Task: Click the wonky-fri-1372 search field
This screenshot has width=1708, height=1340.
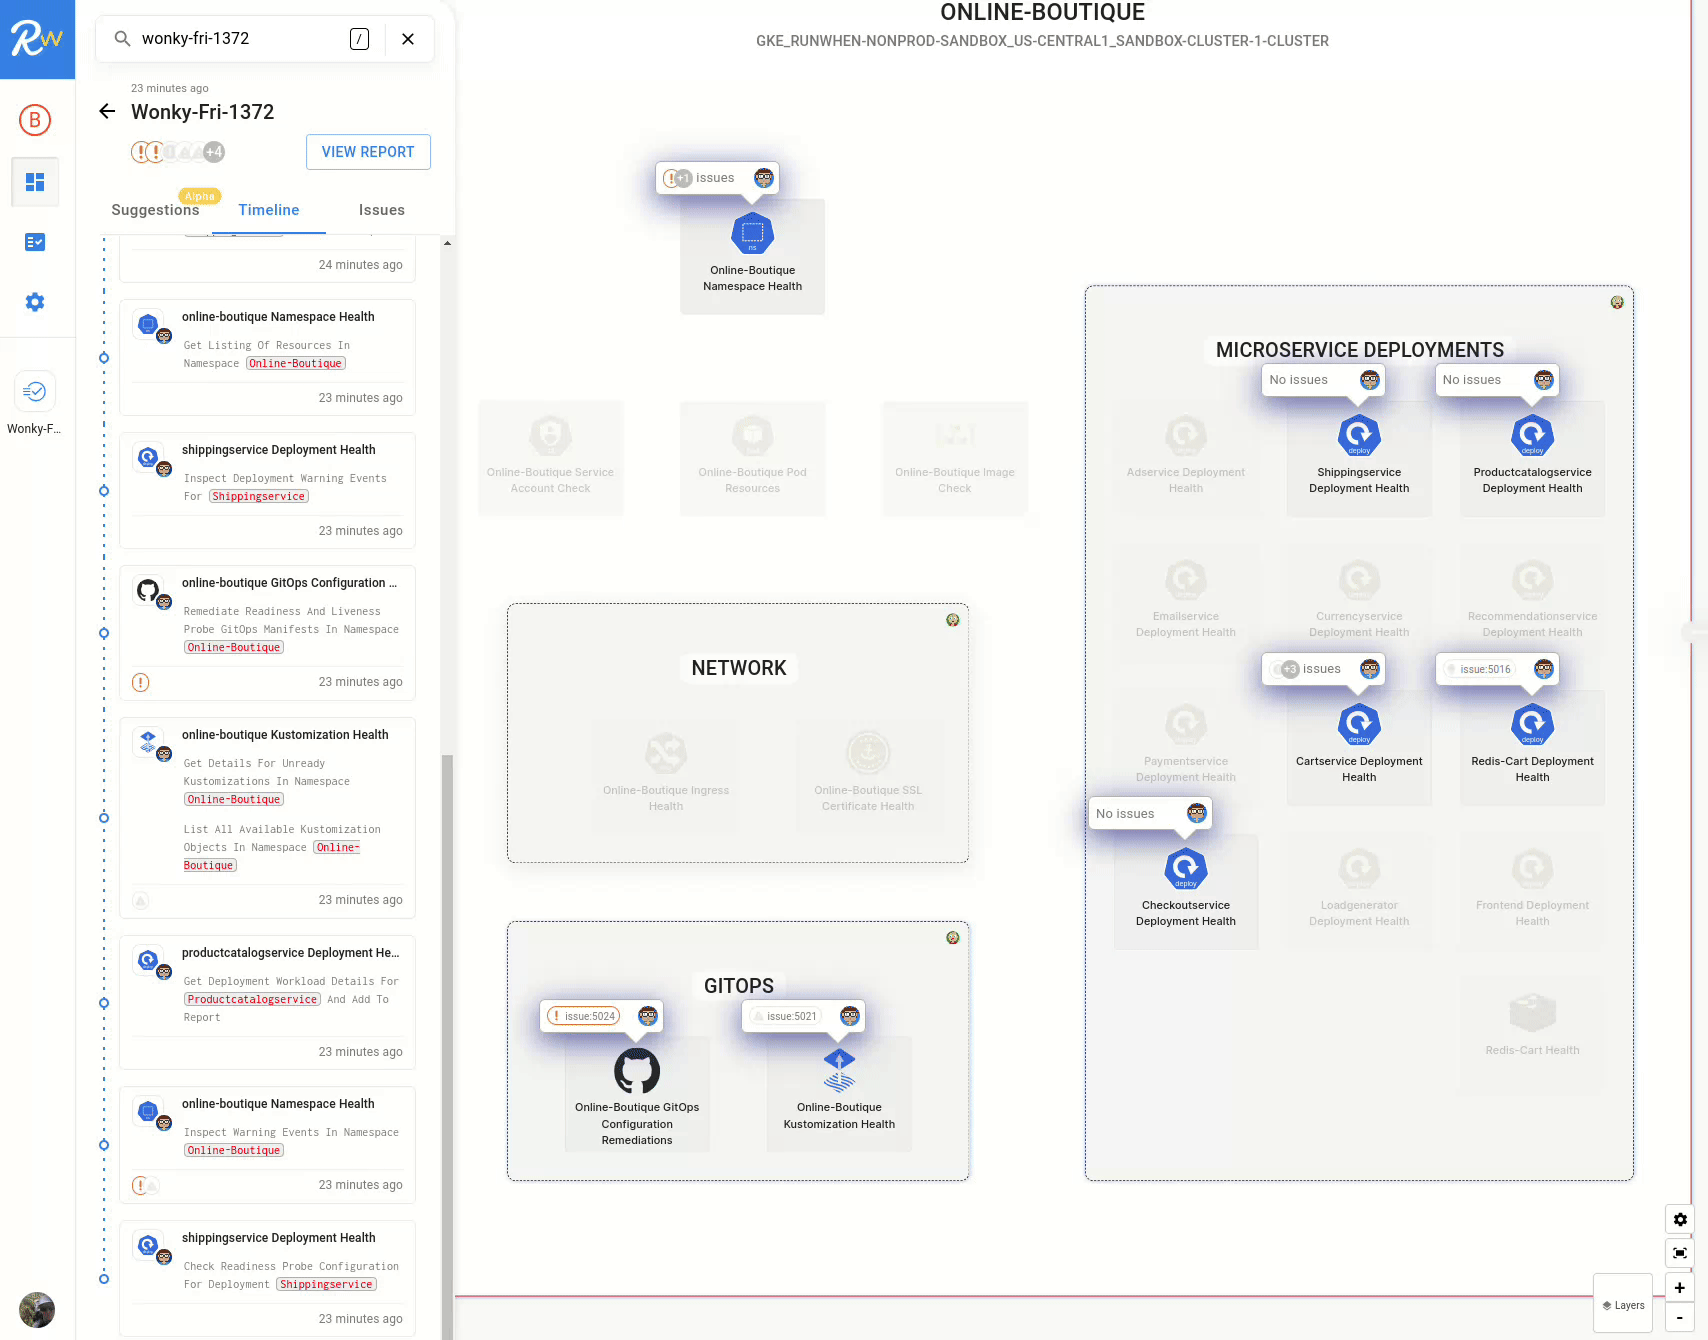Action: pyautogui.click(x=240, y=39)
